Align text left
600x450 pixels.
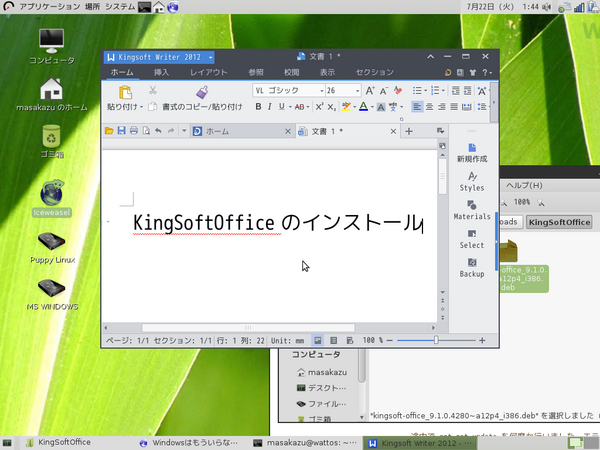(417, 107)
